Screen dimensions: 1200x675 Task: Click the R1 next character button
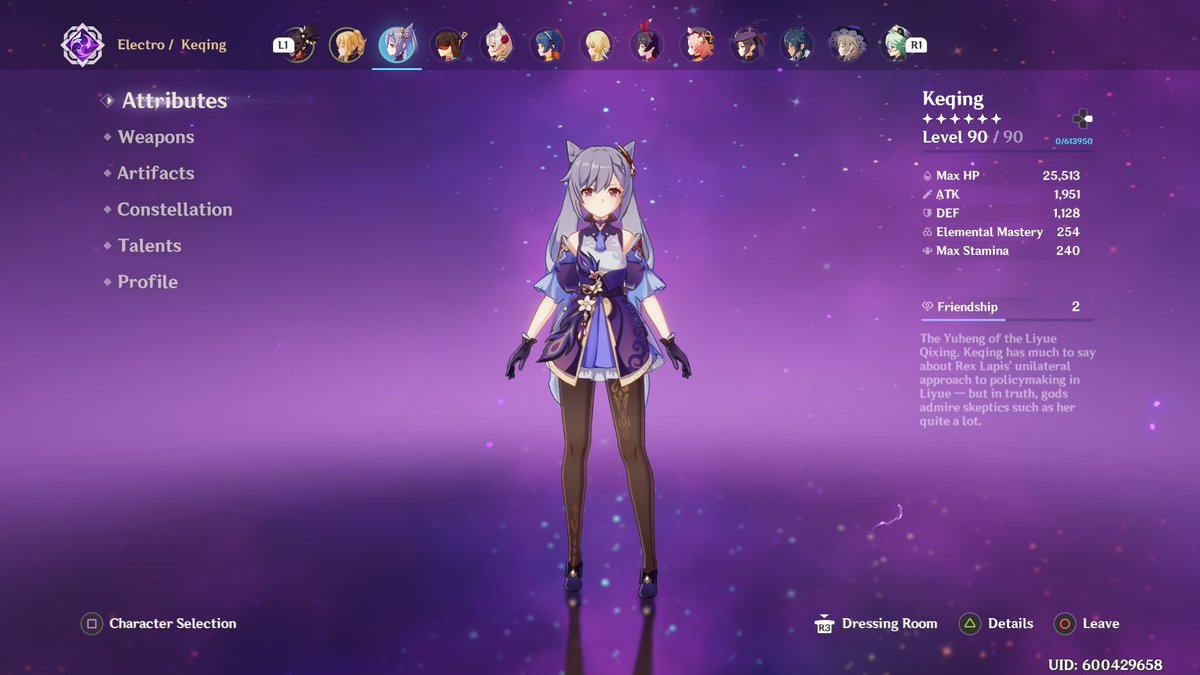coord(915,45)
